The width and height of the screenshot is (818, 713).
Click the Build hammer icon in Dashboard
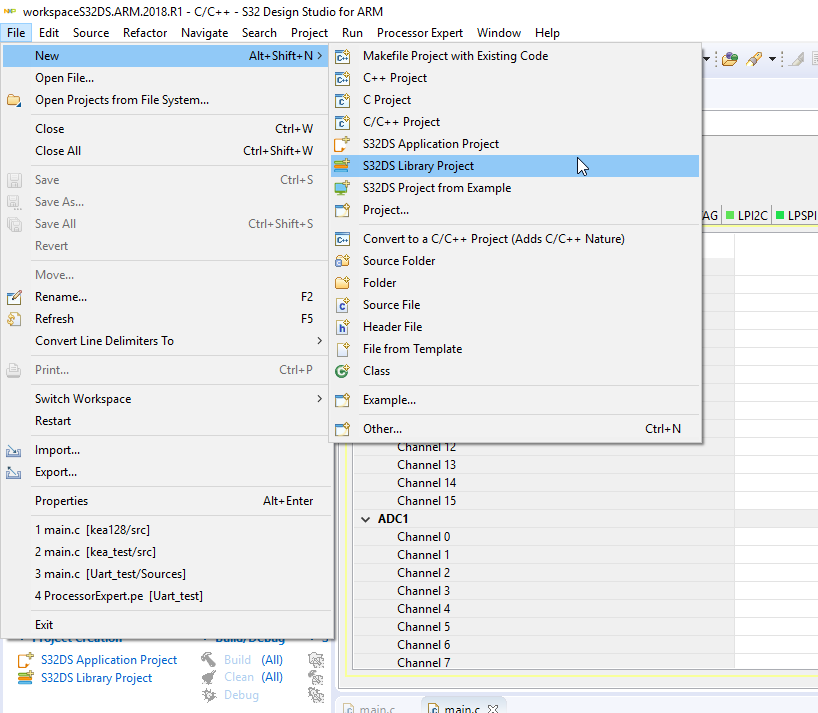[208, 660]
